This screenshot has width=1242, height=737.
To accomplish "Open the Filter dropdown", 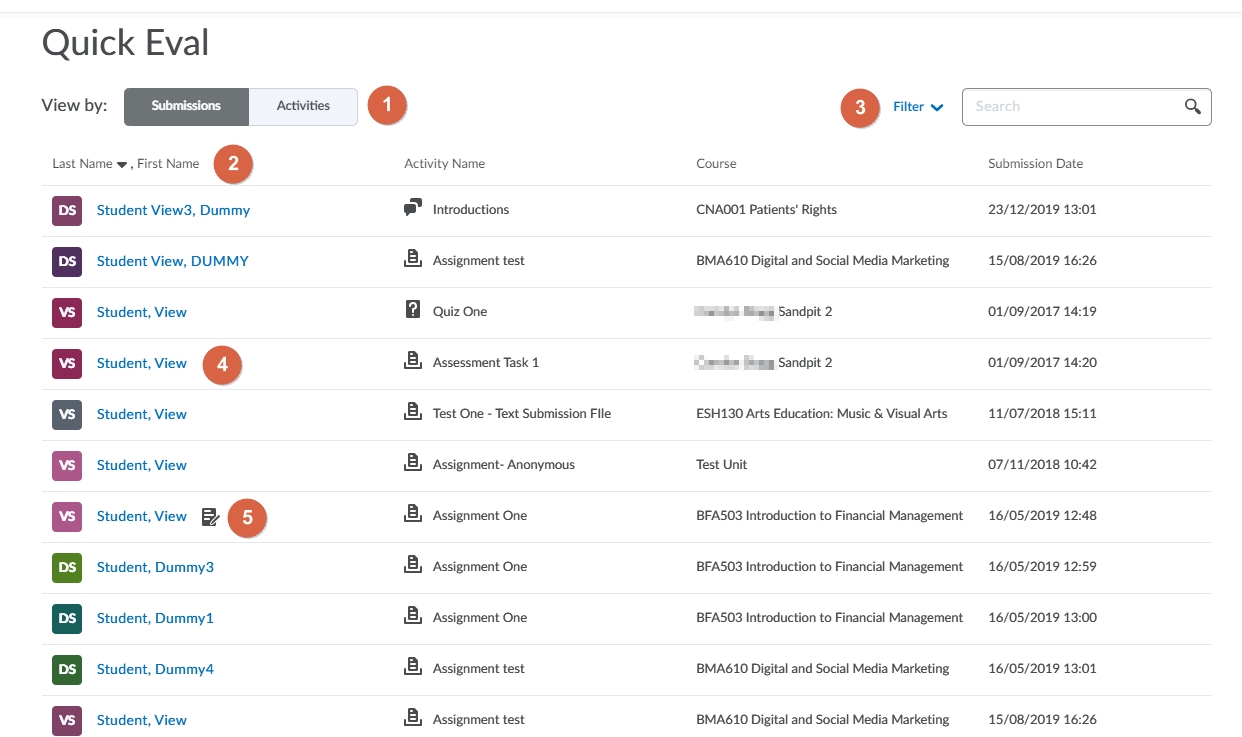I will tap(918, 107).
